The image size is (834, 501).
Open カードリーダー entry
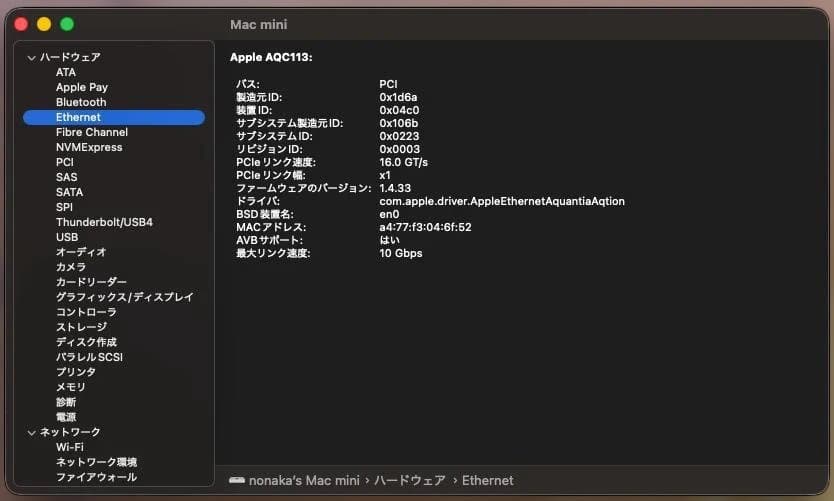(91, 282)
